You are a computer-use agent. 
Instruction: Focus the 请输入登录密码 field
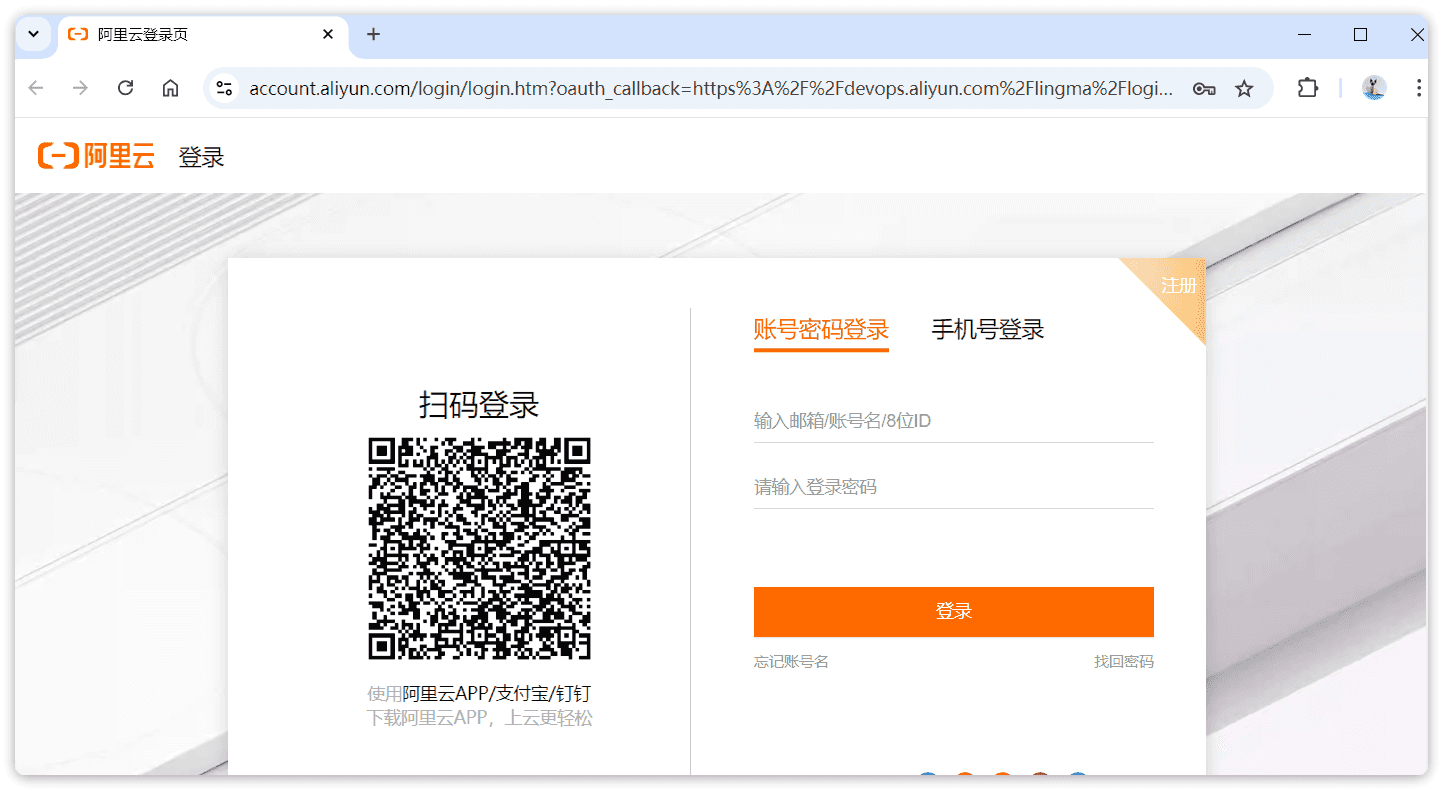(954, 487)
